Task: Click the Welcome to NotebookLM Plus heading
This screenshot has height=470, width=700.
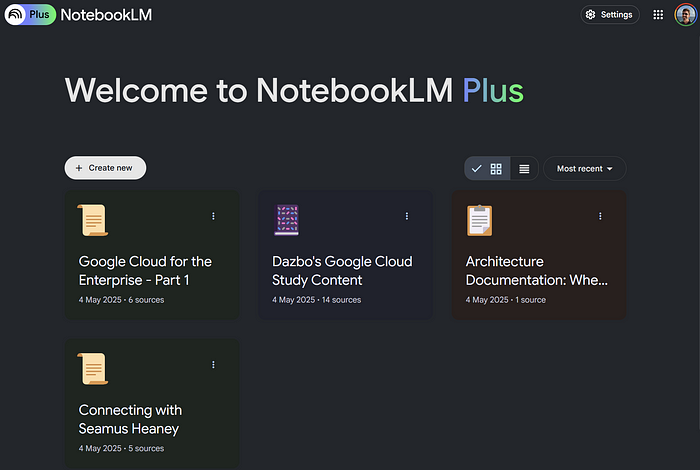Action: pos(294,91)
